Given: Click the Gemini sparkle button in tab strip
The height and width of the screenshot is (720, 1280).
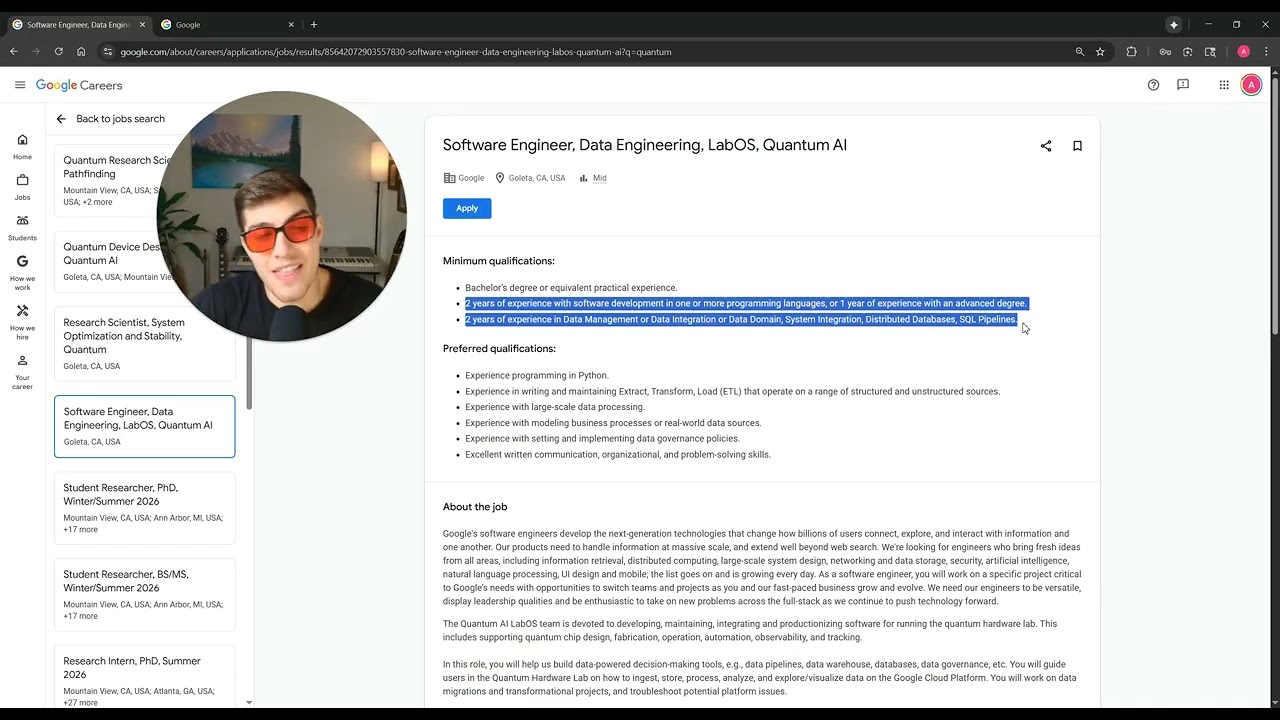Looking at the screenshot, I should coord(1174,24).
